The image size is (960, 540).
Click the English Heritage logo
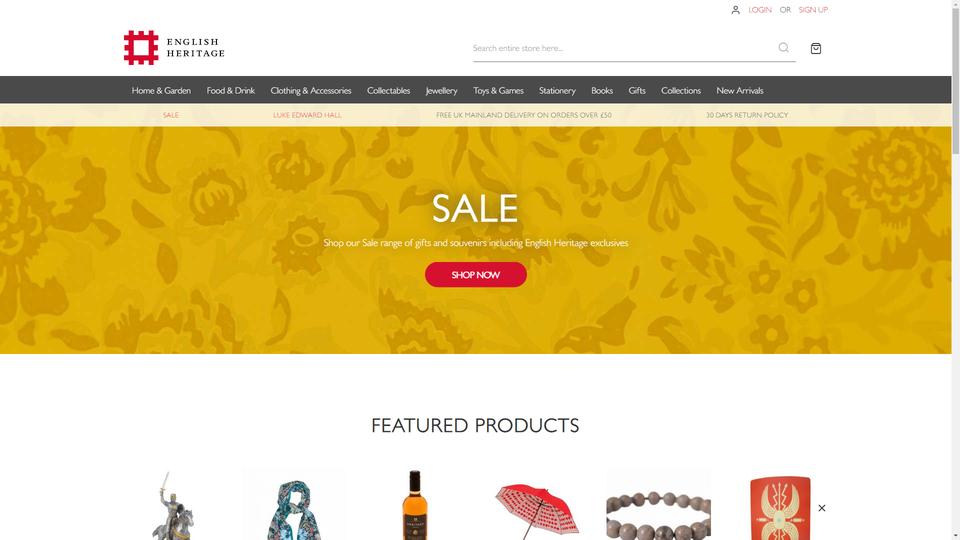(174, 48)
